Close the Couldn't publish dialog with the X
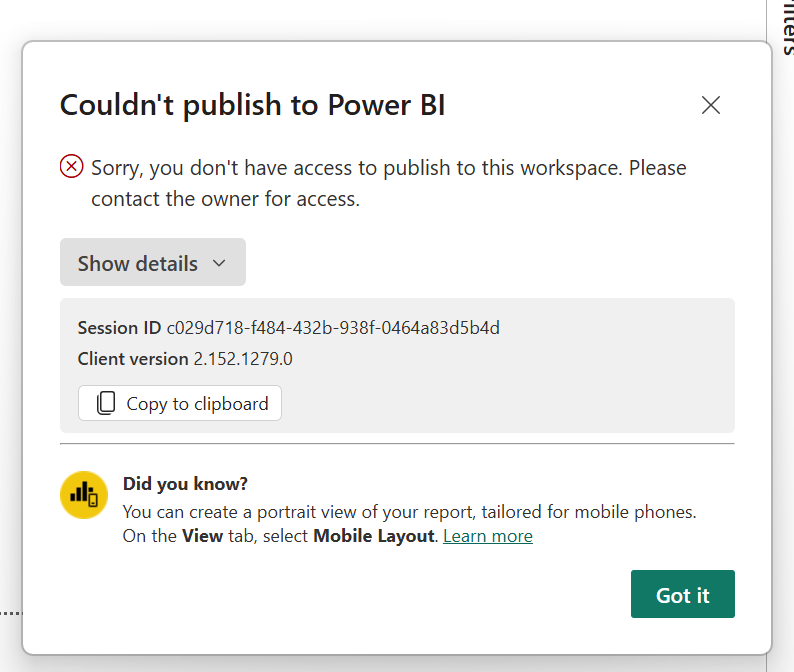 tap(710, 105)
